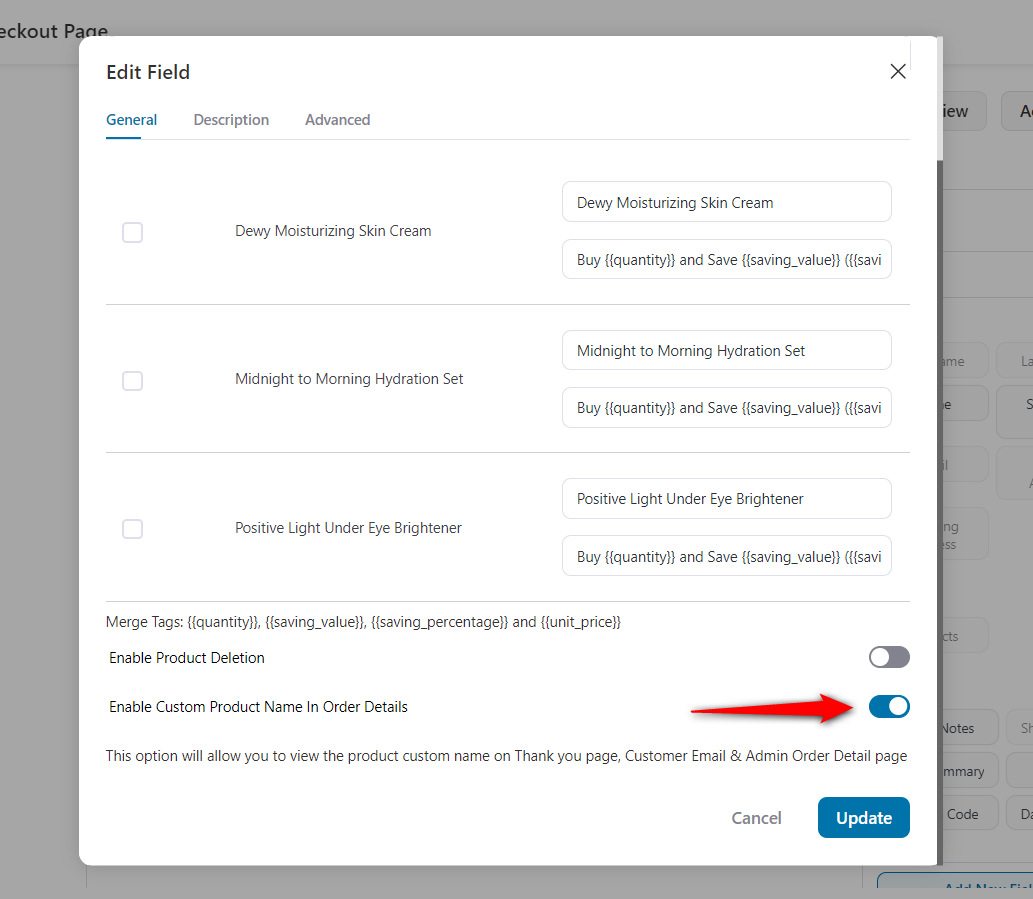
Task: Click the Enable Product Deletion label
Action: [x=186, y=657]
